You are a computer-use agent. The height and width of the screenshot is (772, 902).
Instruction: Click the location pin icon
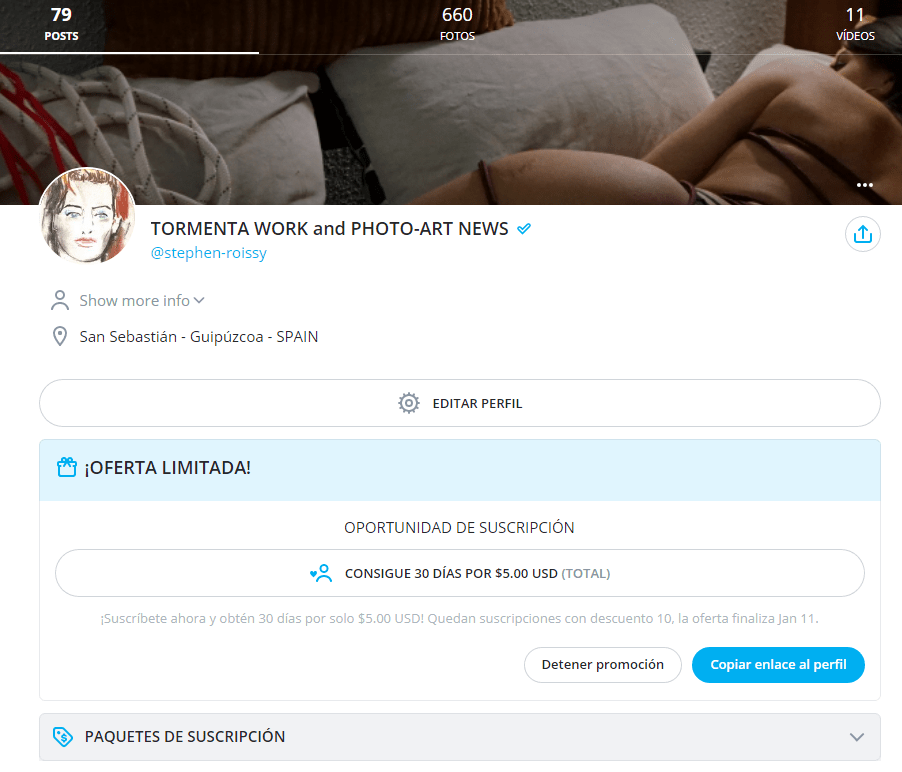(x=60, y=337)
